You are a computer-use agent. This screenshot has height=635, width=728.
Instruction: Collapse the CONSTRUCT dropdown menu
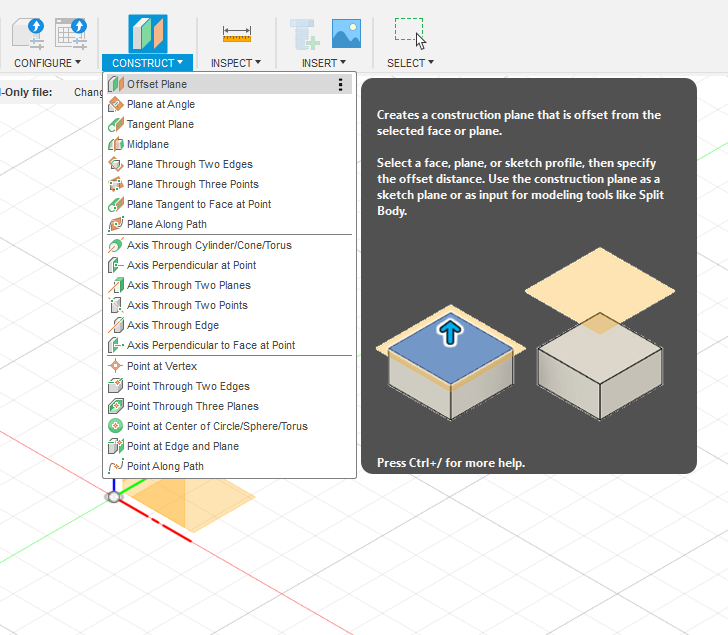(147, 63)
